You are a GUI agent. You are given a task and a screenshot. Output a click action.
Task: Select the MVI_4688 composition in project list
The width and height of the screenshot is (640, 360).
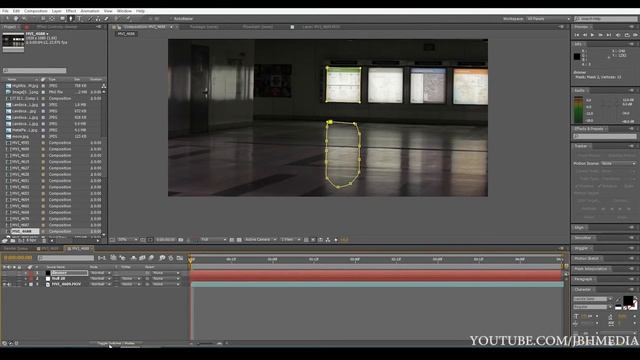click(x=22, y=231)
